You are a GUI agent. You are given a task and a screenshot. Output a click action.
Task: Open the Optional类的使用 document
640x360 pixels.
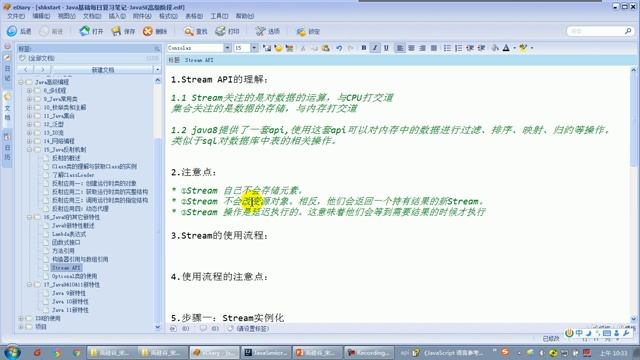[x=74, y=276]
